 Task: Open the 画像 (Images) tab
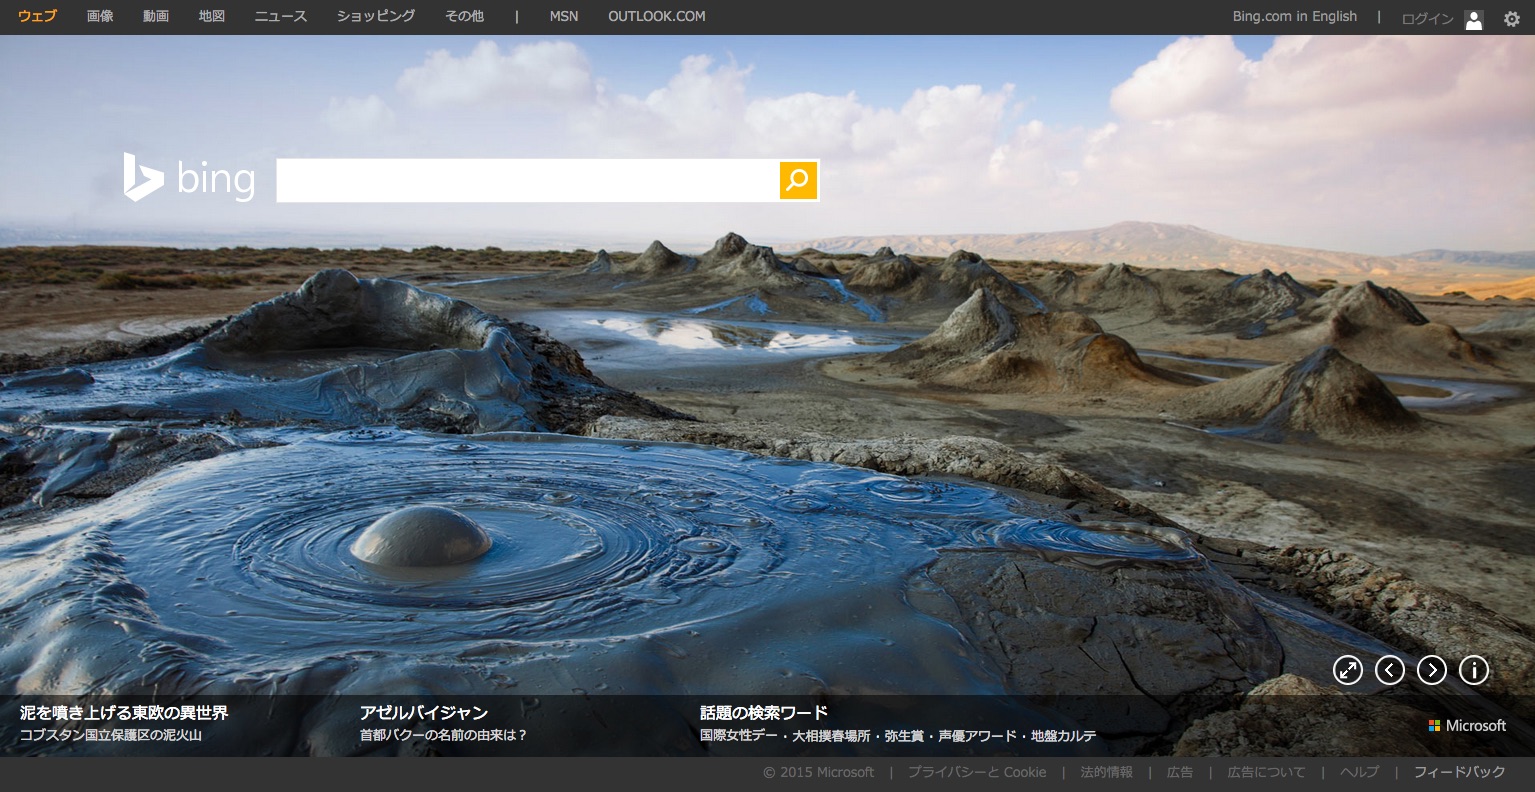[100, 16]
